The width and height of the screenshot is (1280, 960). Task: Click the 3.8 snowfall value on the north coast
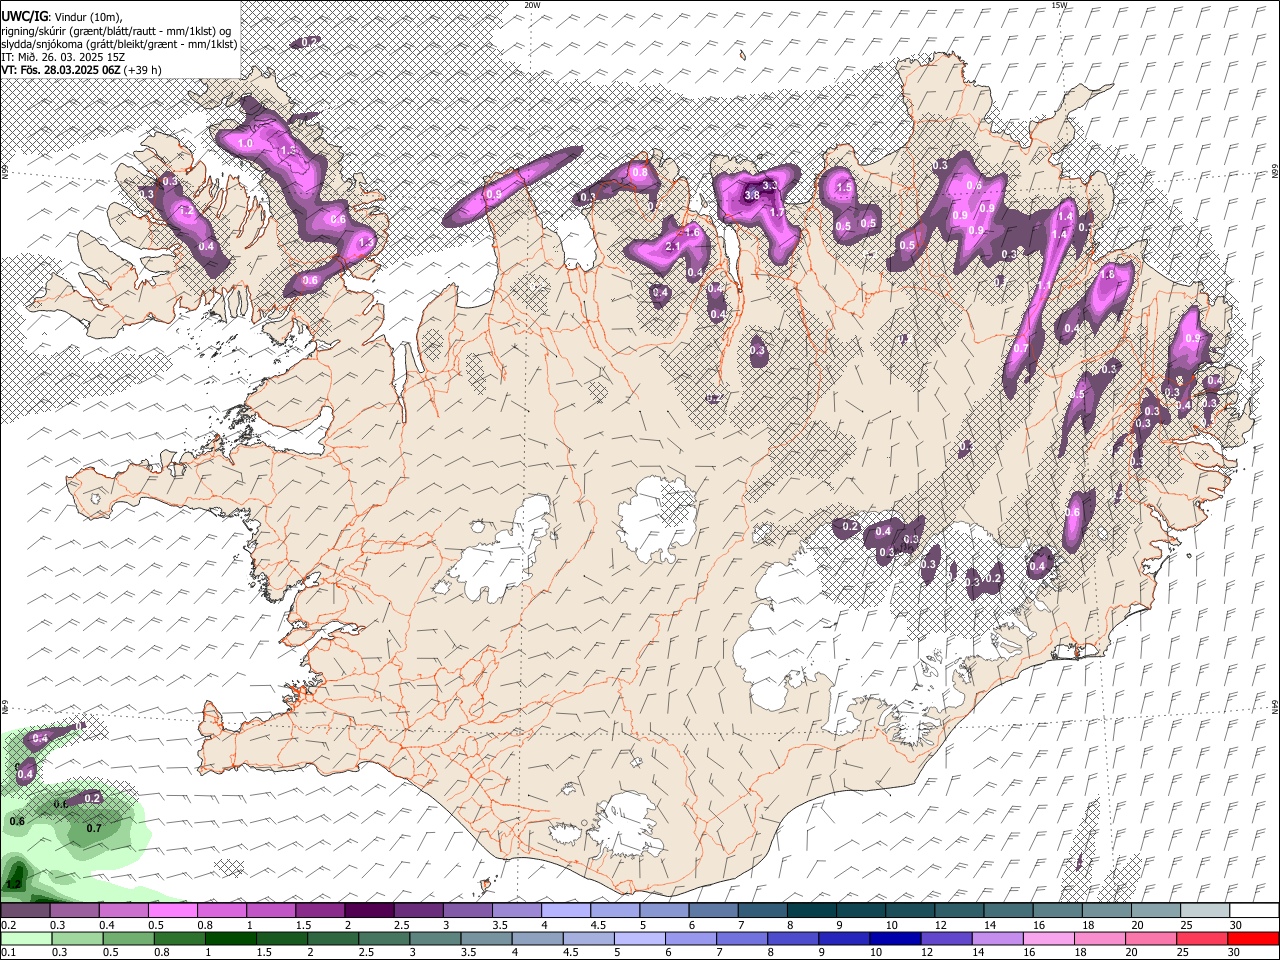click(x=752, y=196)
